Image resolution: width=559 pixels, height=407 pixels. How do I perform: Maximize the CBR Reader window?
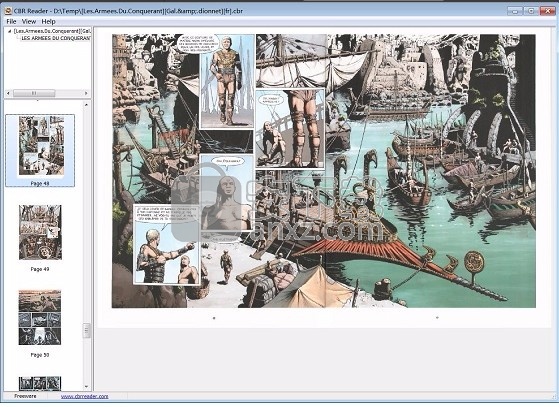[531, 11]
